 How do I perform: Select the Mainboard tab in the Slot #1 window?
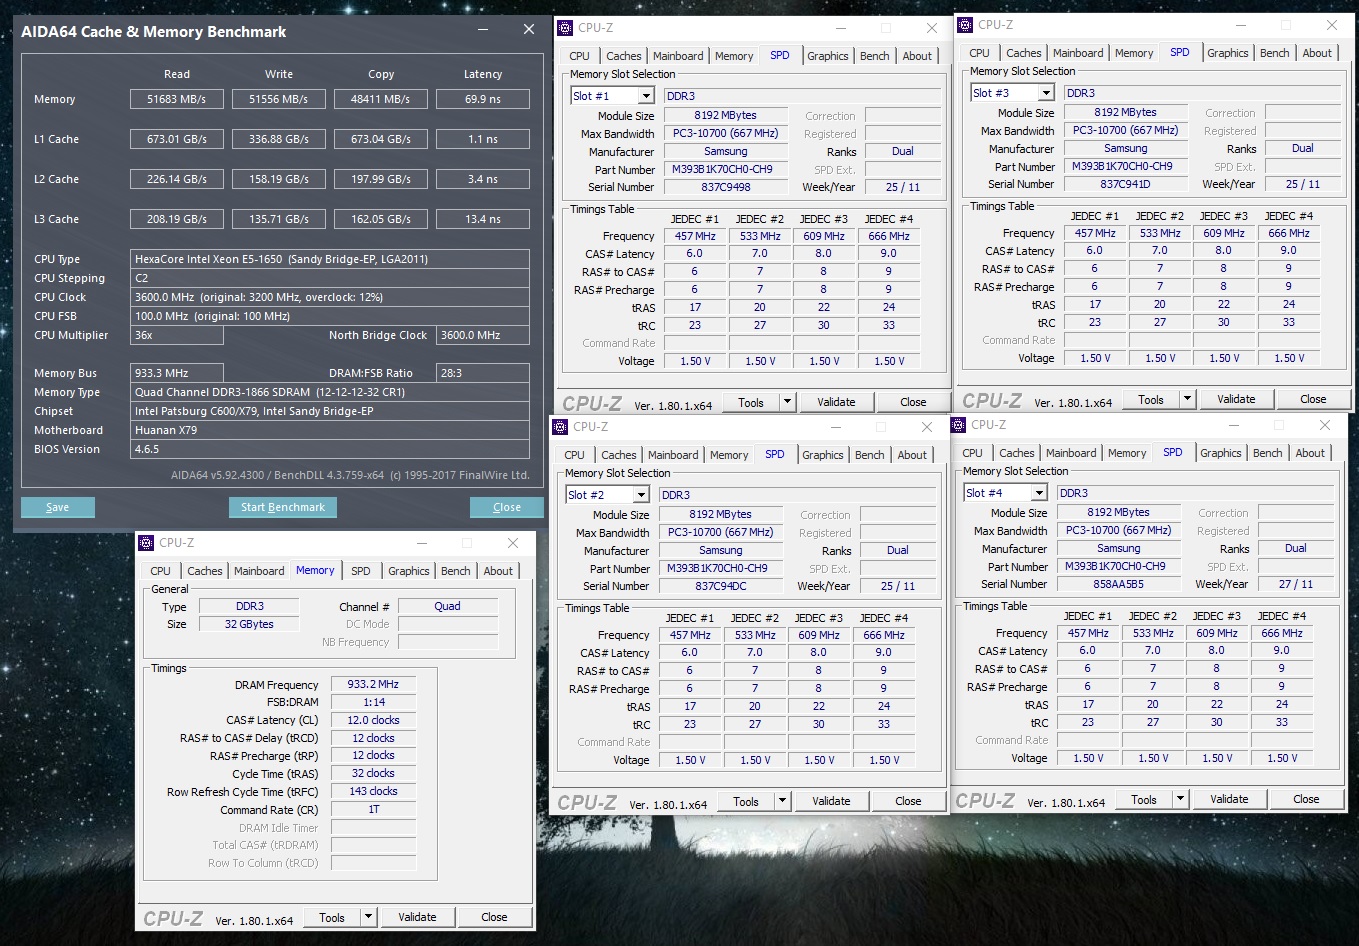coord(678,56)
